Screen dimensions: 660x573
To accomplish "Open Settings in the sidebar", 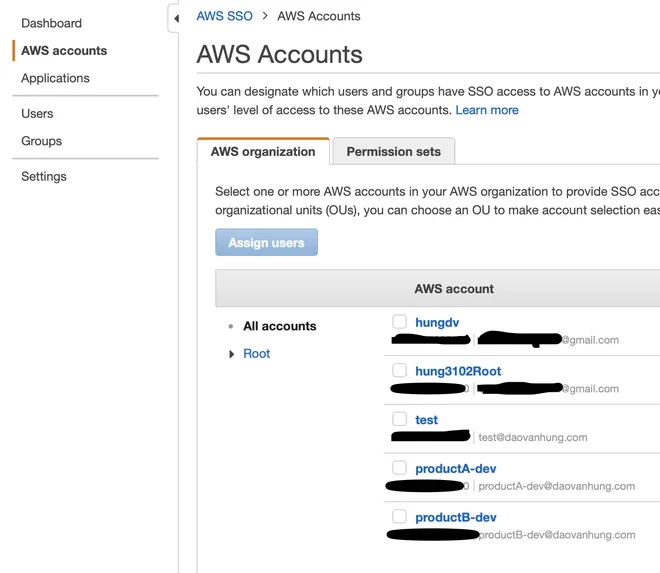I will coord(44,176).
